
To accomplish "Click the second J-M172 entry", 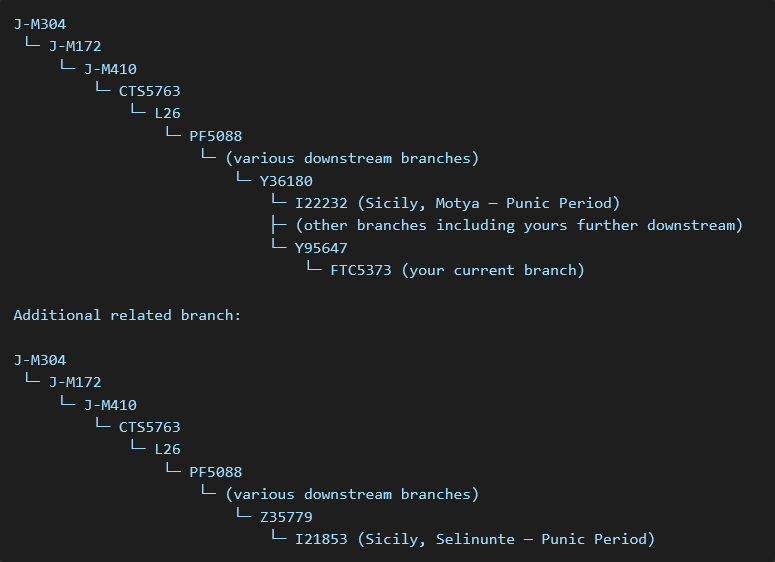I will (75, 382).
